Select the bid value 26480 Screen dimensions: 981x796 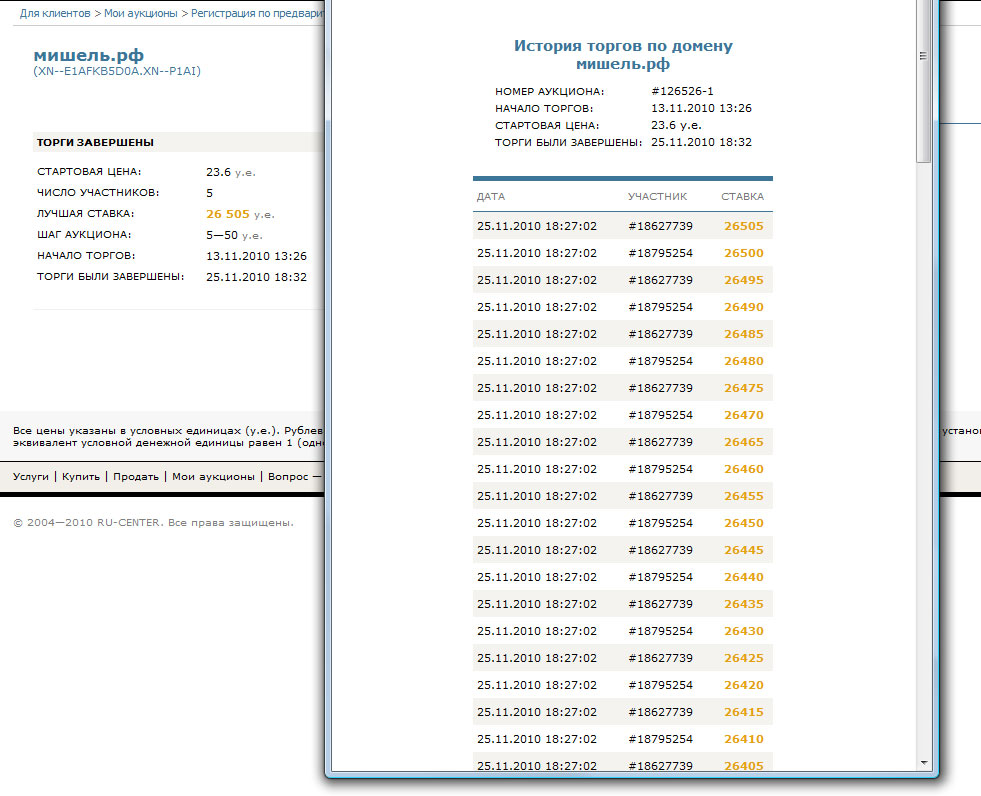coord(744,360)
